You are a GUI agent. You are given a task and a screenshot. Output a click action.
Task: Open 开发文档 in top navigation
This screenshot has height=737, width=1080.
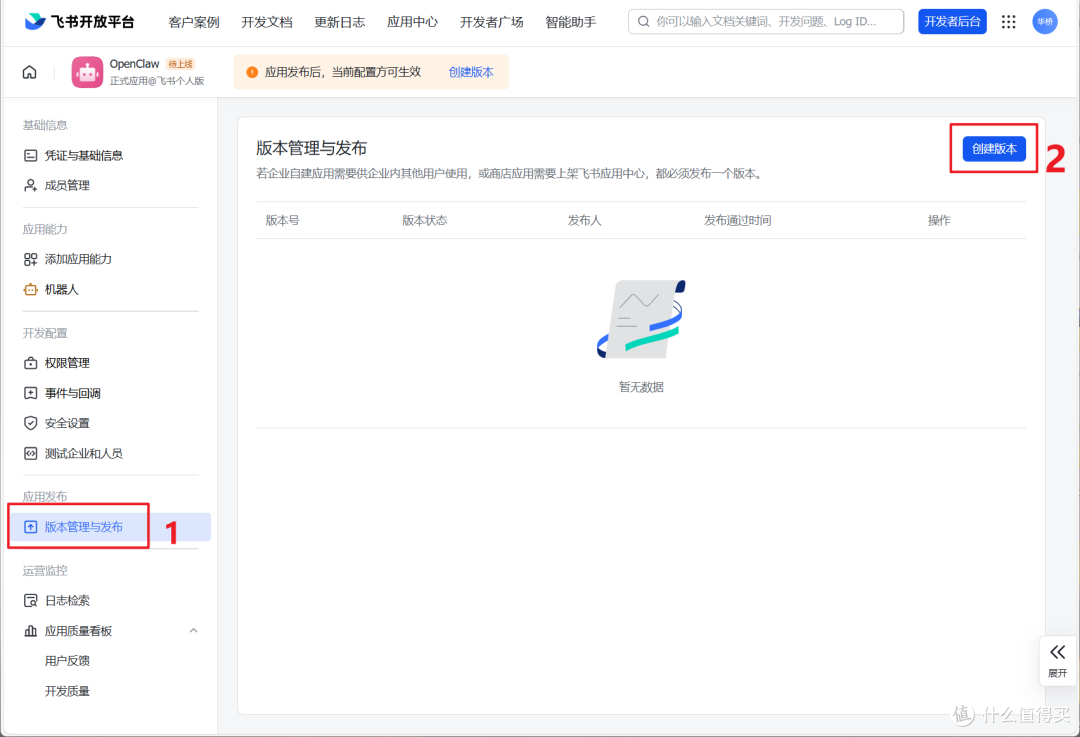[267, 22]
